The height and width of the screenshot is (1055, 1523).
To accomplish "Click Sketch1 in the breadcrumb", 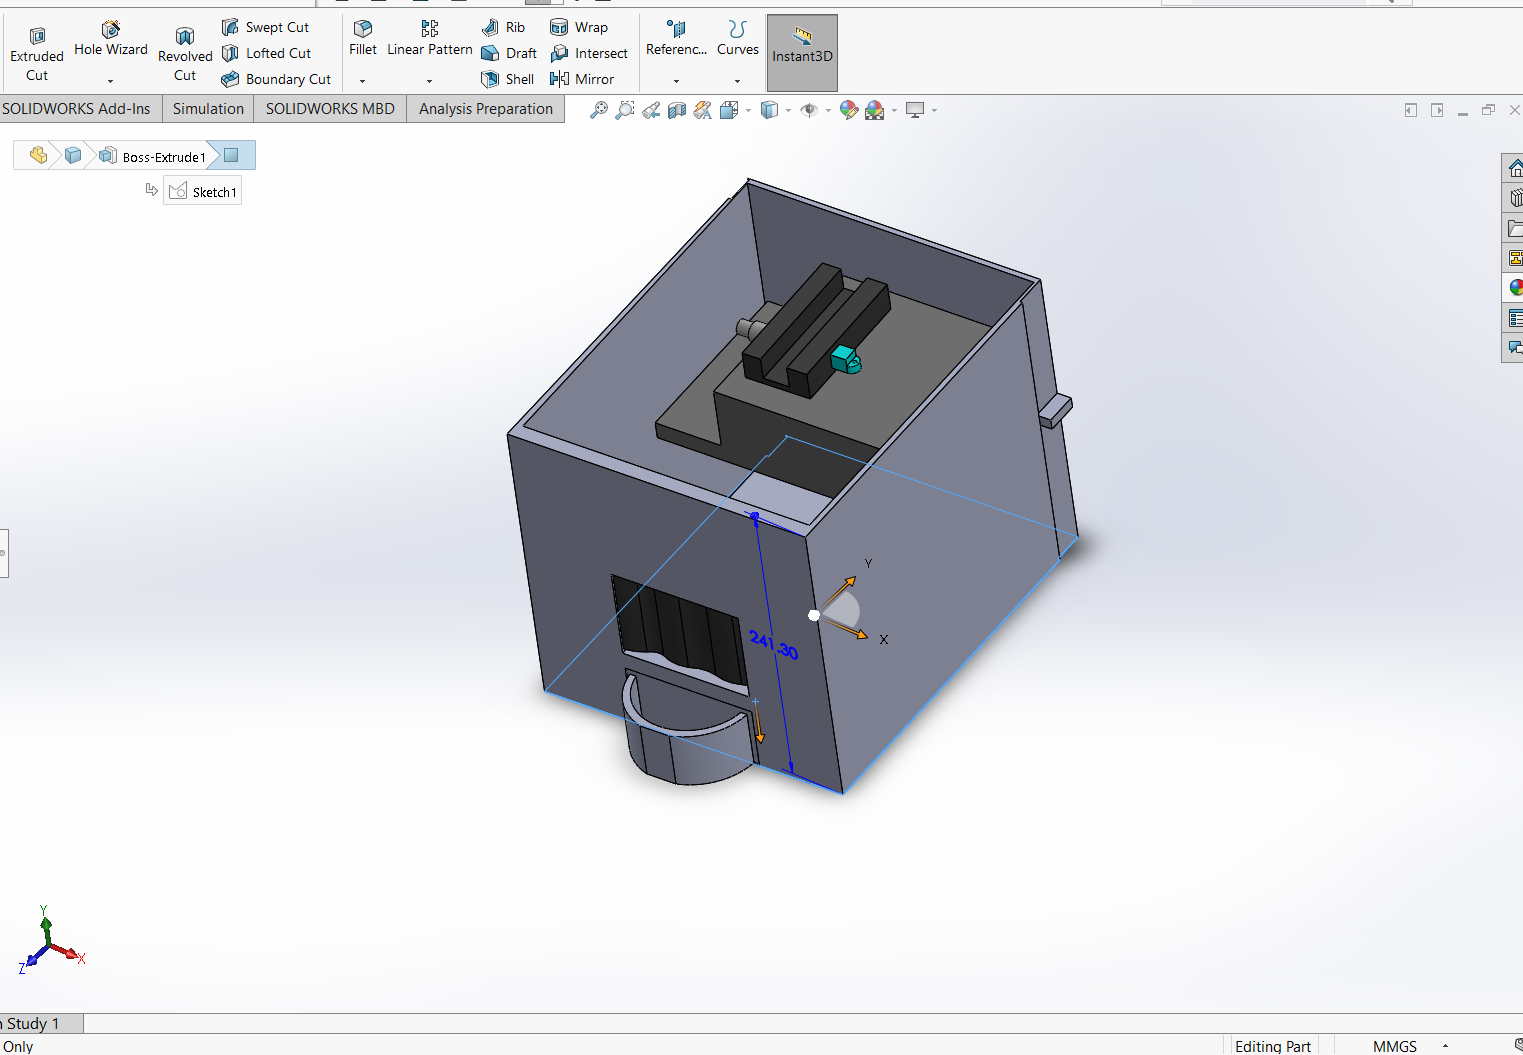I will click(x=203, y=192).
